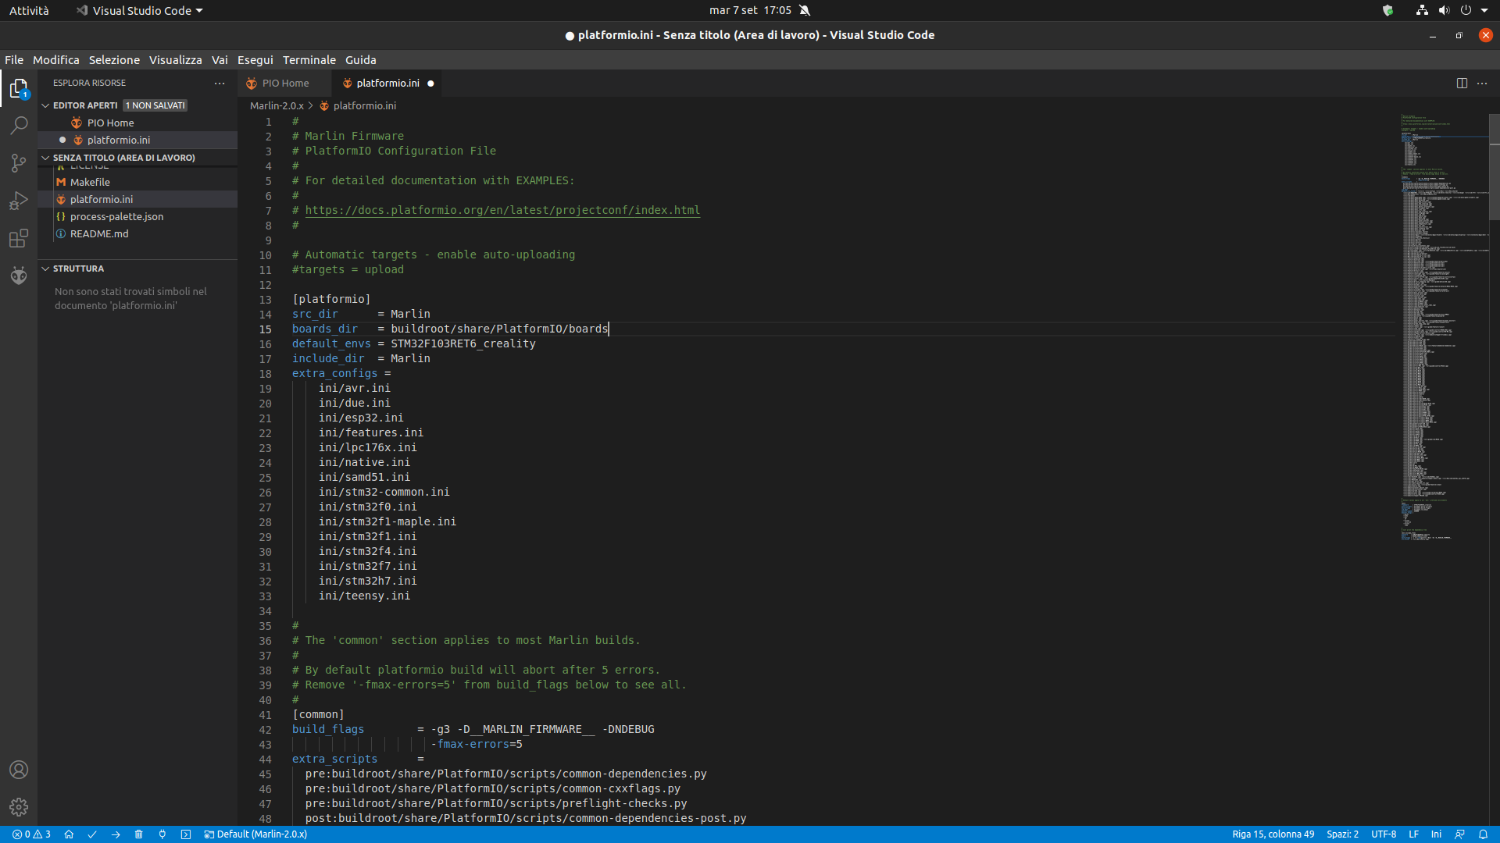Open the PlatformIO alien icon panel
The image size is (1500, 843).
click(x=19, y=276)
